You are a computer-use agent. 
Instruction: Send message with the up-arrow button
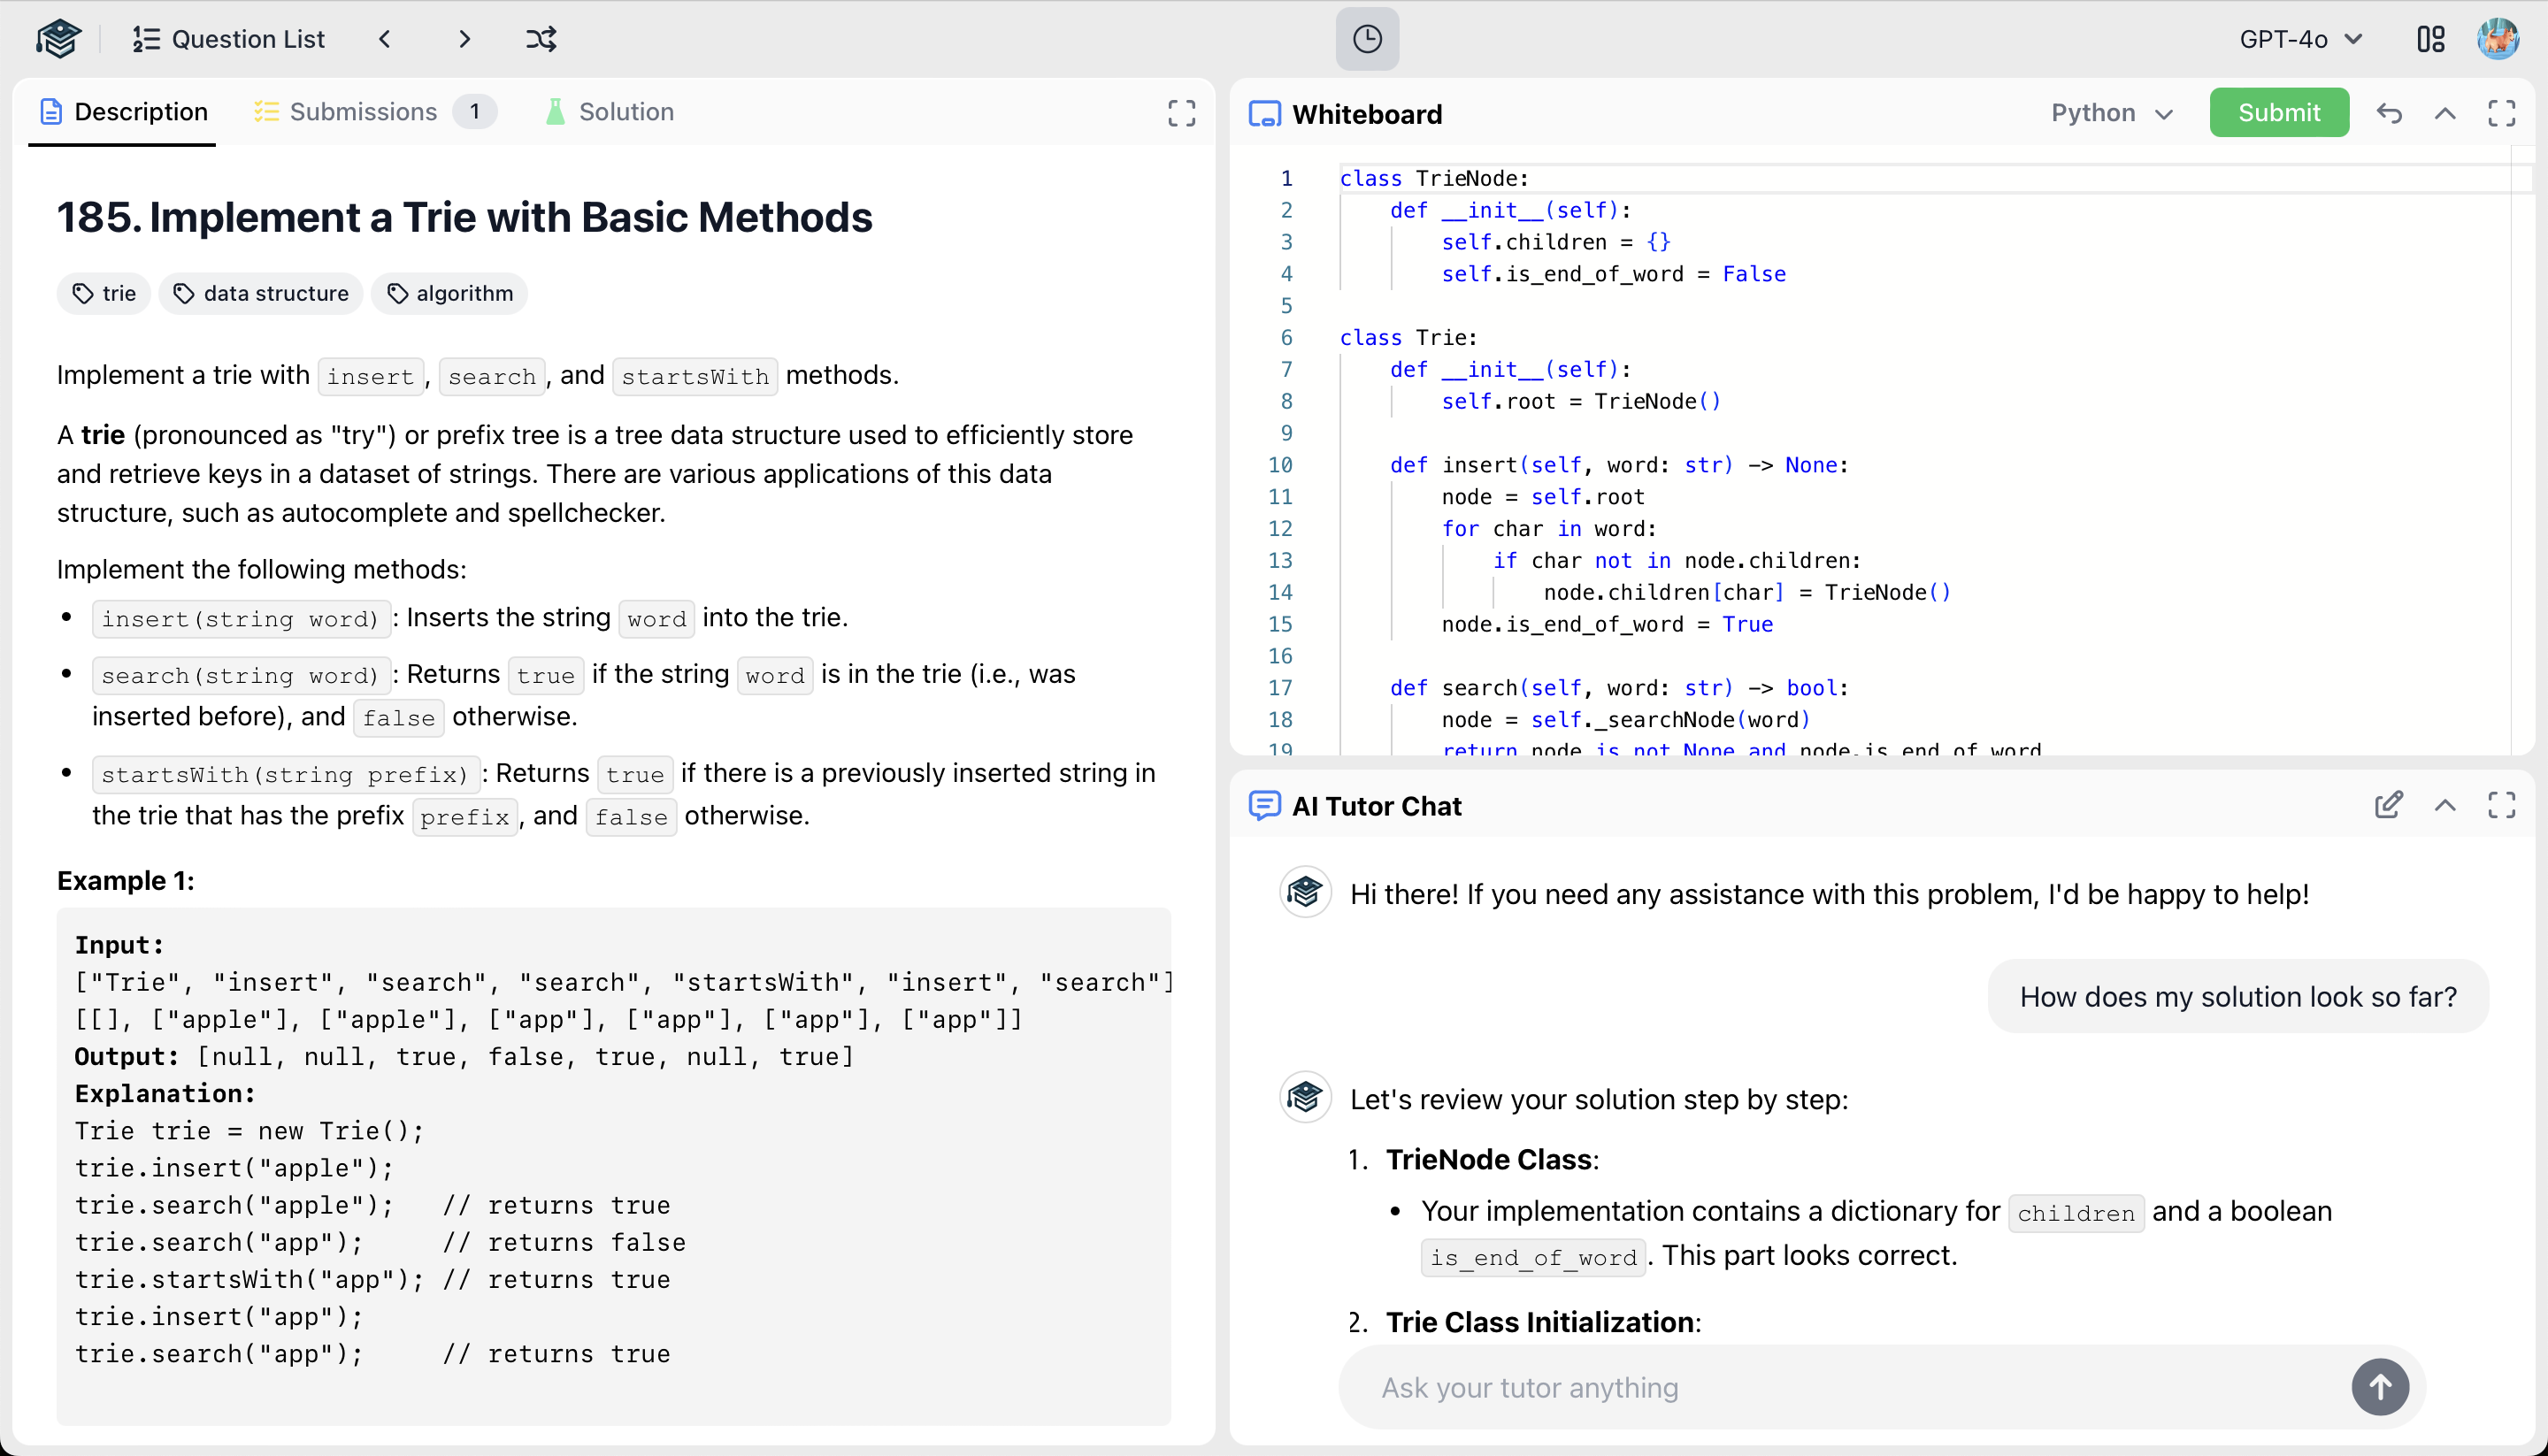coord(2379,1387)
